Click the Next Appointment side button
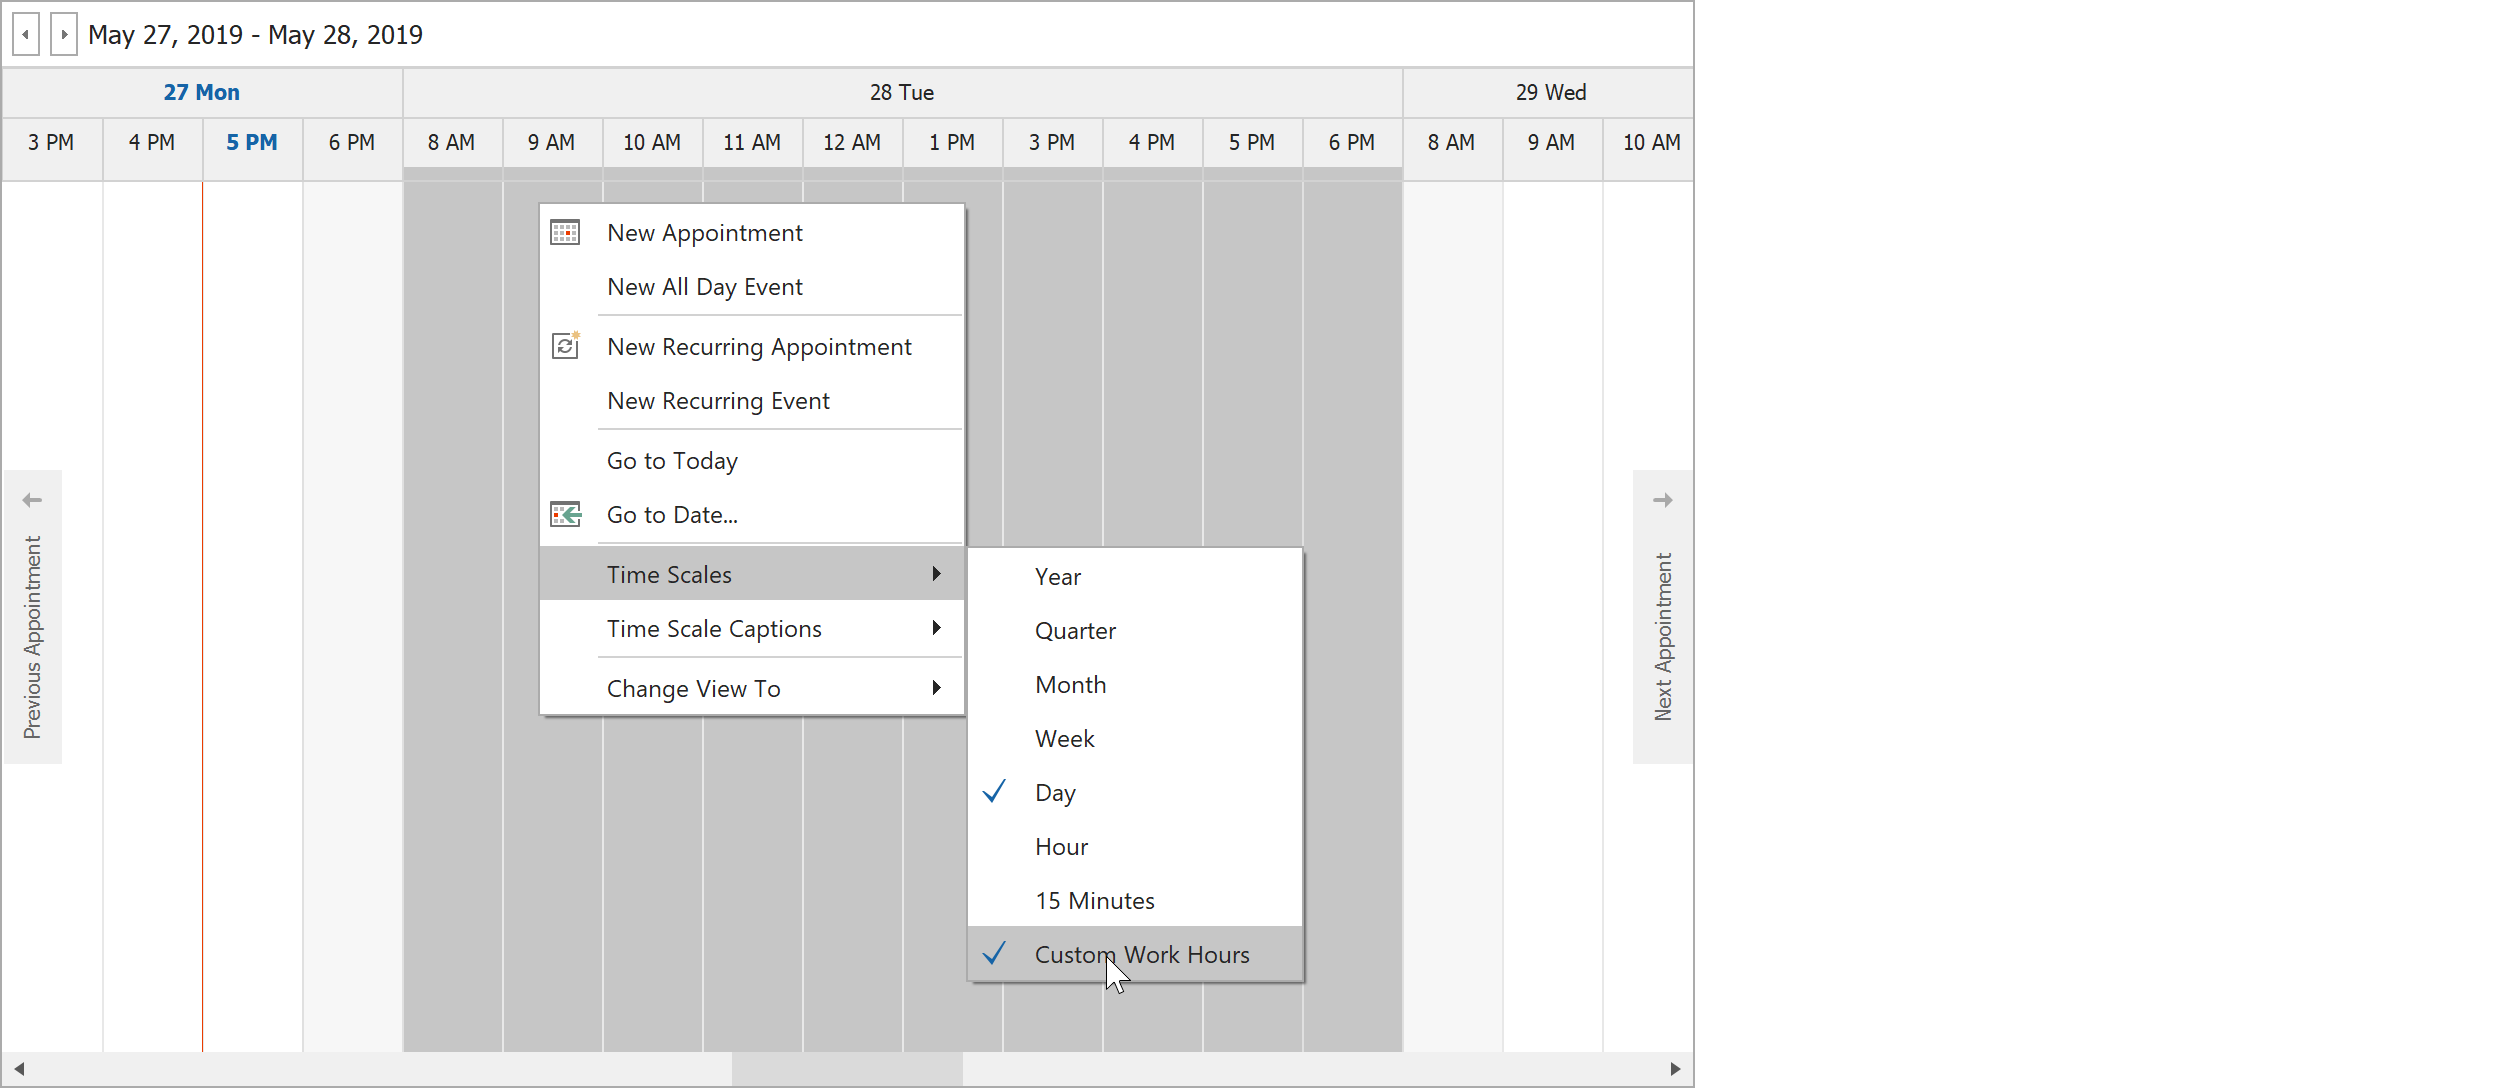2500x1088 pixels. 1662,616
